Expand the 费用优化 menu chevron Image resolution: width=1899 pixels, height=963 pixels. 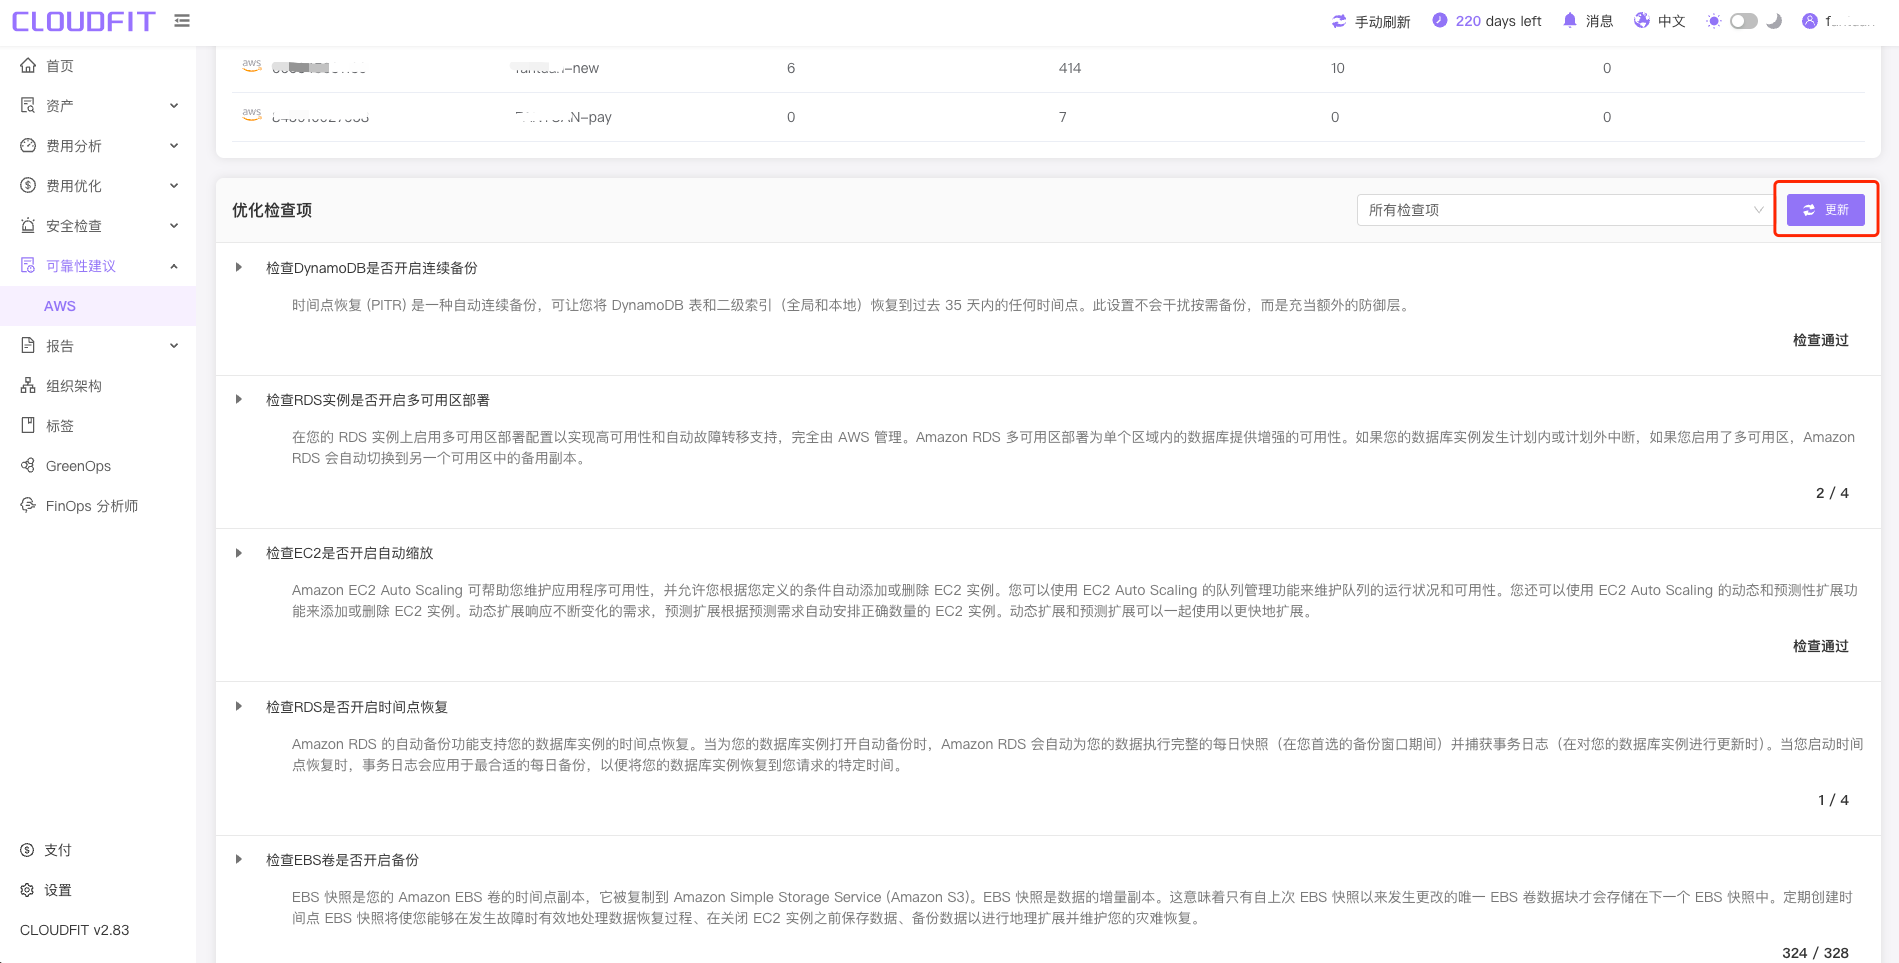[x=174, y=186]
